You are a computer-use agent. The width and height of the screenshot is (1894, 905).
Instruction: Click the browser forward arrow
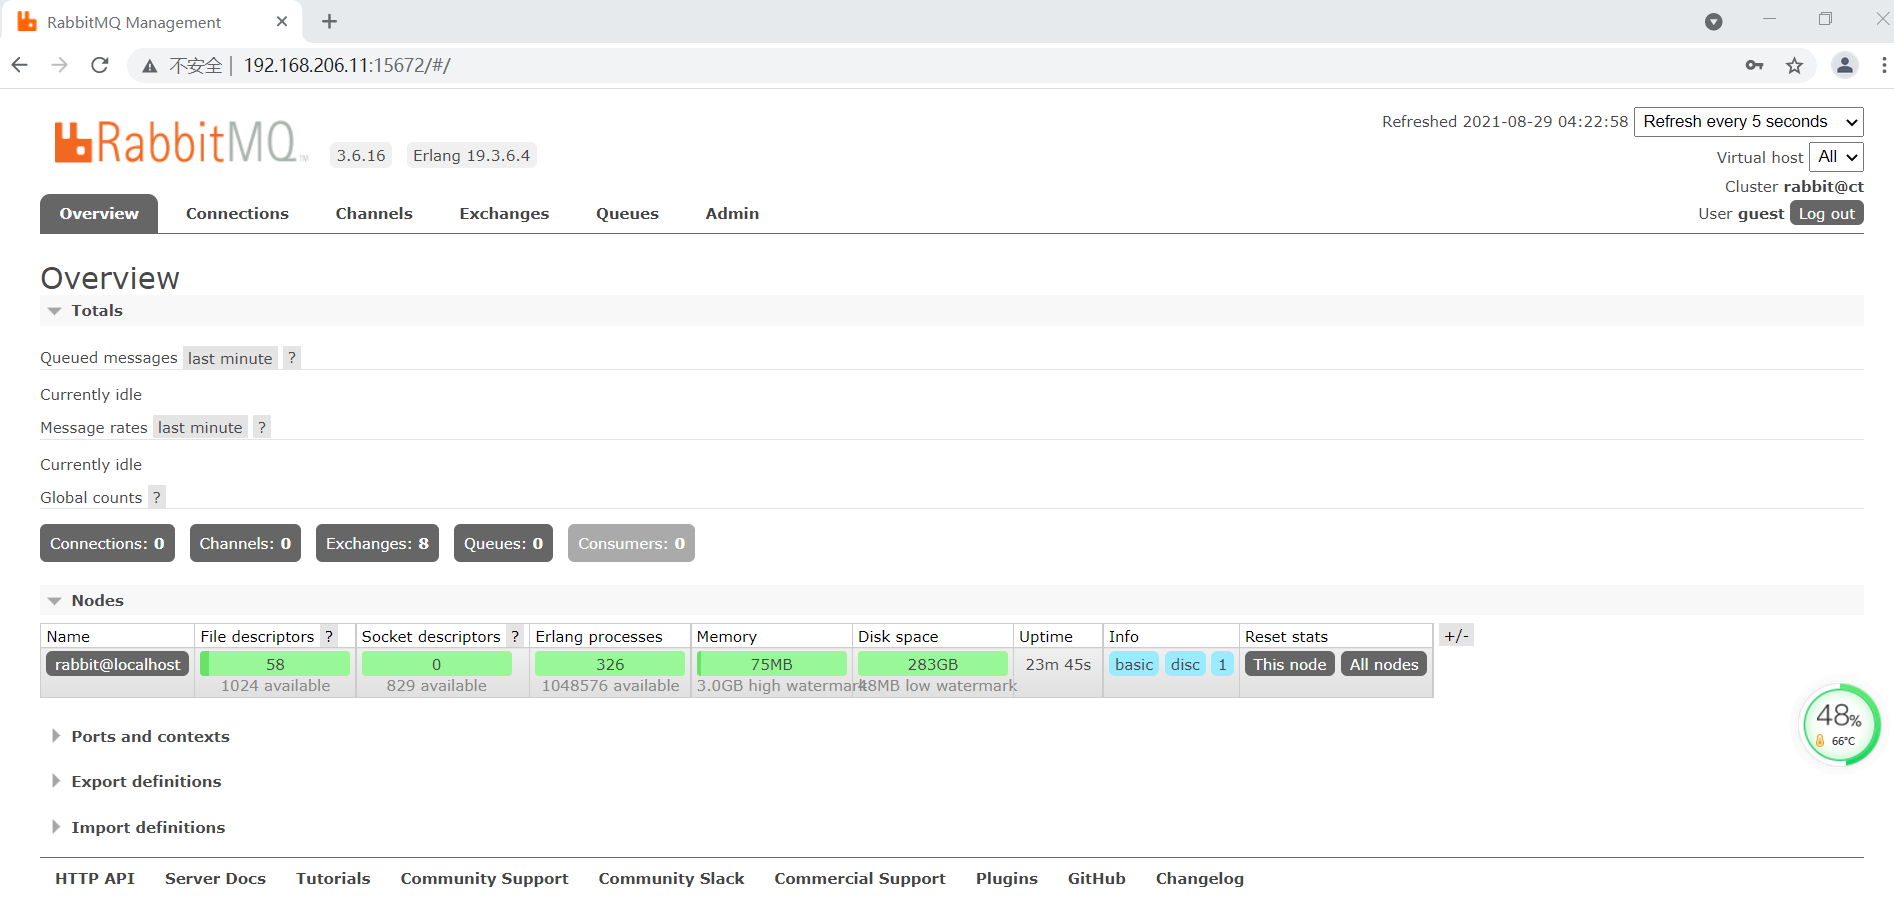click(59, 65)
